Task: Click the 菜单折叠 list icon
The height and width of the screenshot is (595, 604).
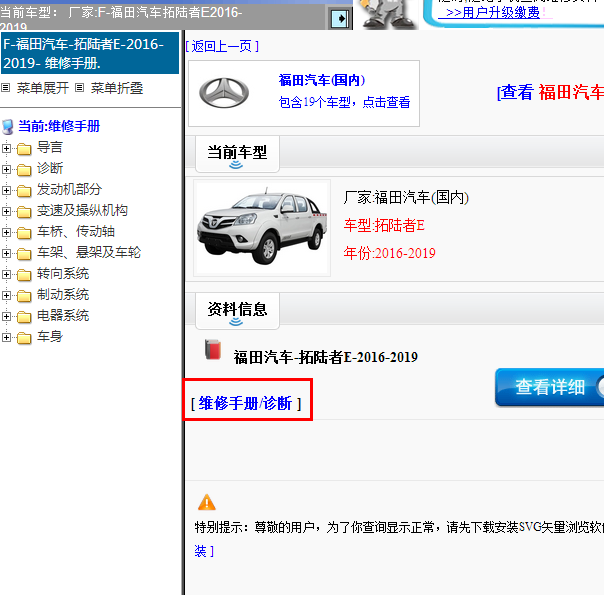Action: 79,88
